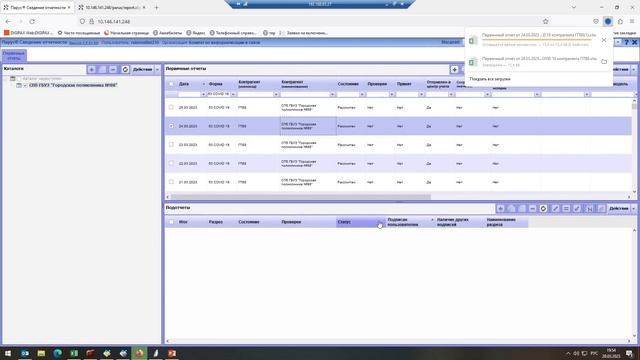Viewport: 640px width, 360px height.
Task: Click the hierarchy icon in Подотчеты toolbar
Action: pyautogui.click(x=589, y=208)
